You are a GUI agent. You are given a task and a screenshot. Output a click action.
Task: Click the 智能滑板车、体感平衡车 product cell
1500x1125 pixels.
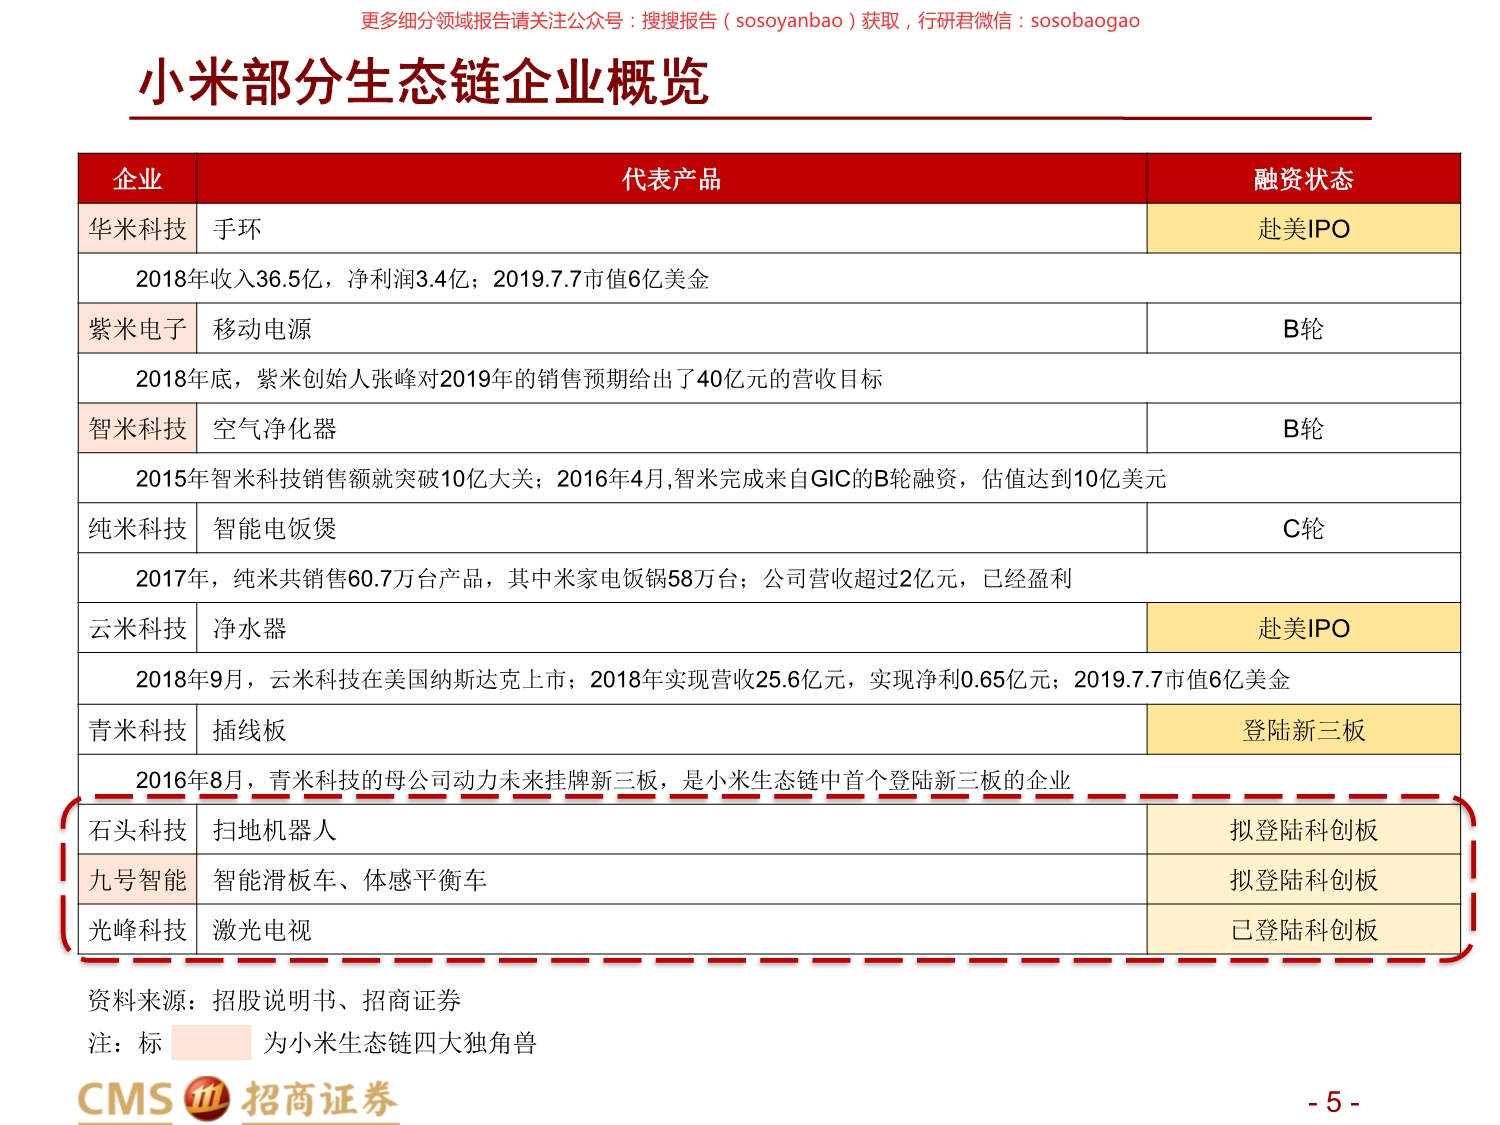(x=672, y=880)
